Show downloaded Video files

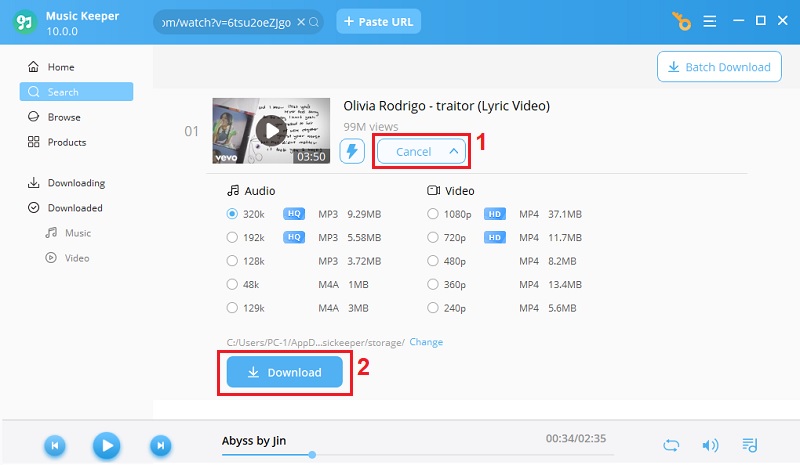pos(67,258)
